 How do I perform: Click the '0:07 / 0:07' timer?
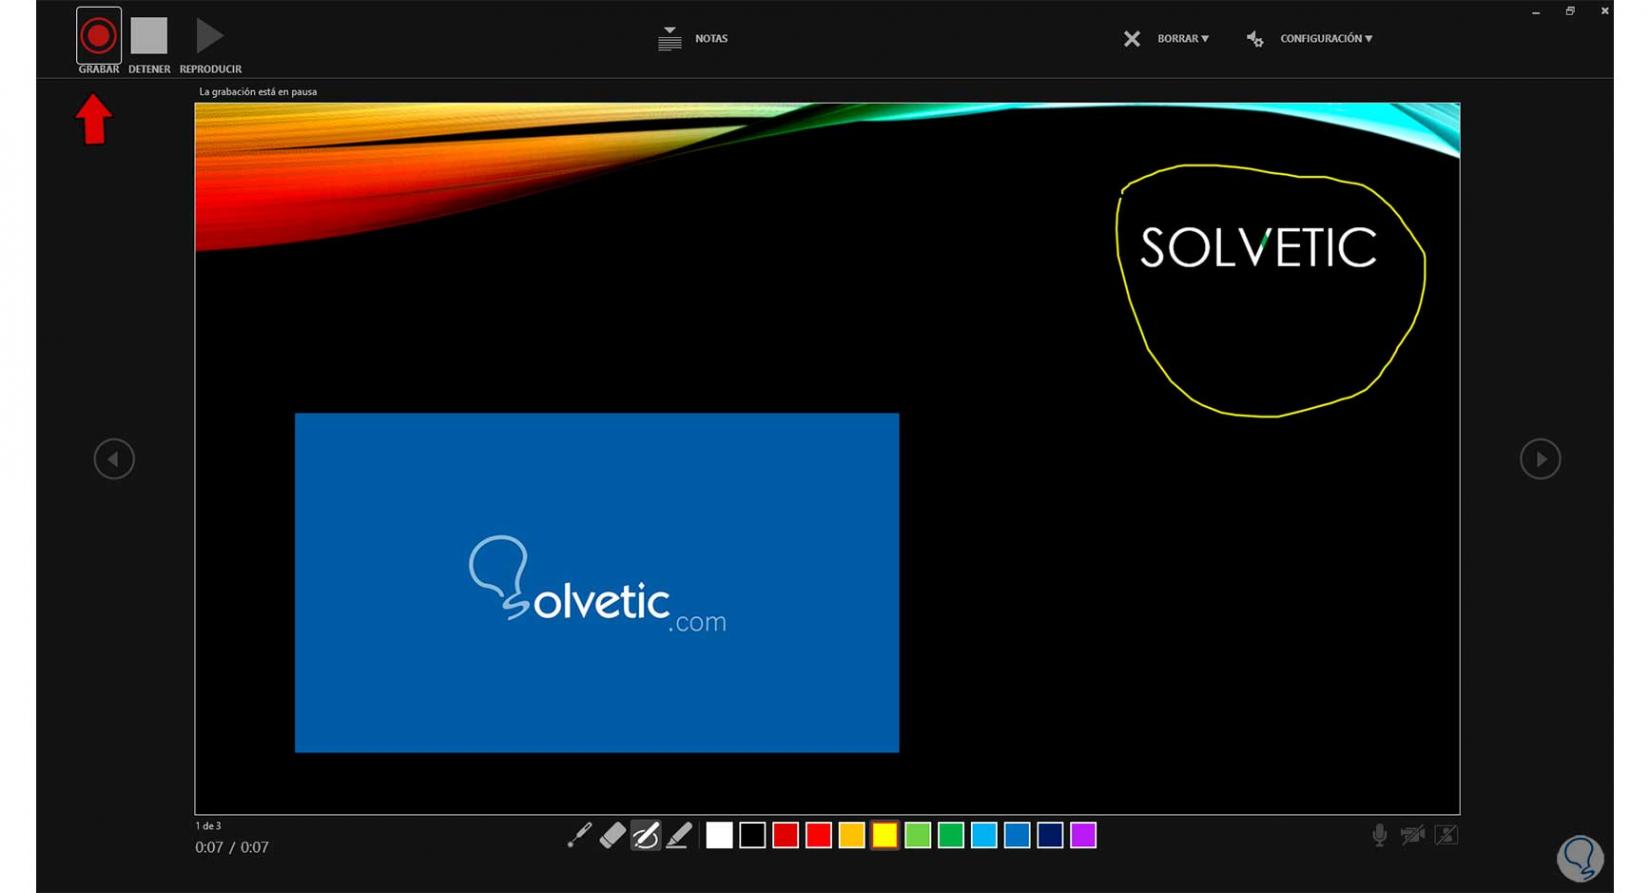[232, 847]
